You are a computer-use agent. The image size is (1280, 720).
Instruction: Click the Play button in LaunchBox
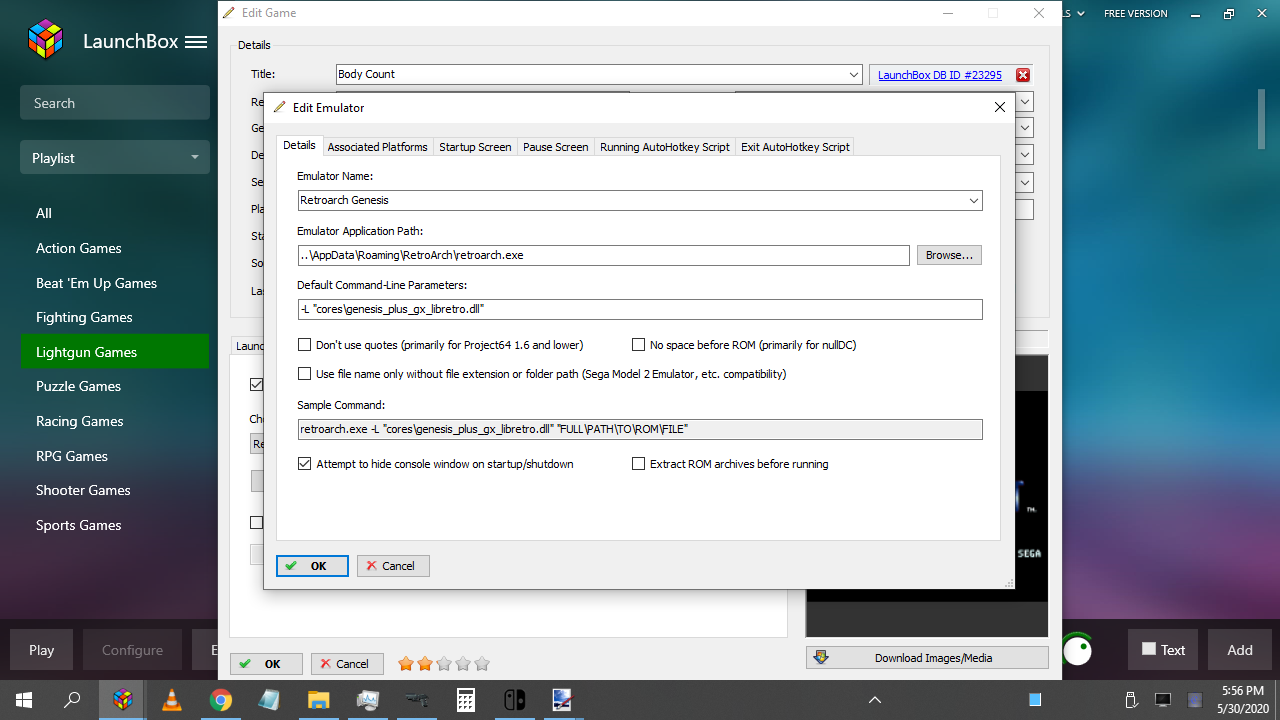coord(41,650)
